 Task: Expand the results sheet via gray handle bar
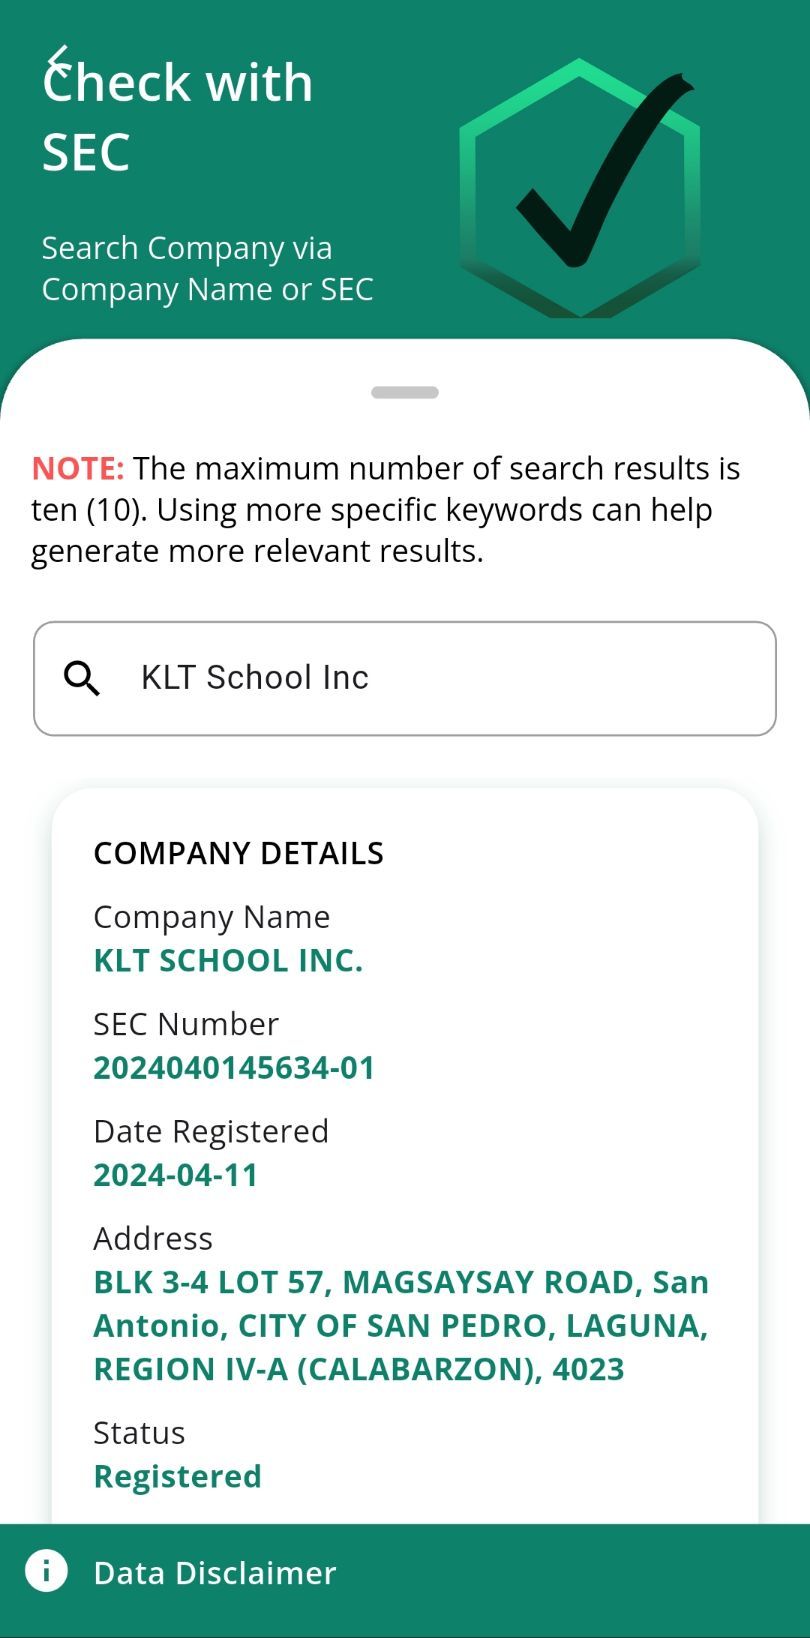coord(405,392)
